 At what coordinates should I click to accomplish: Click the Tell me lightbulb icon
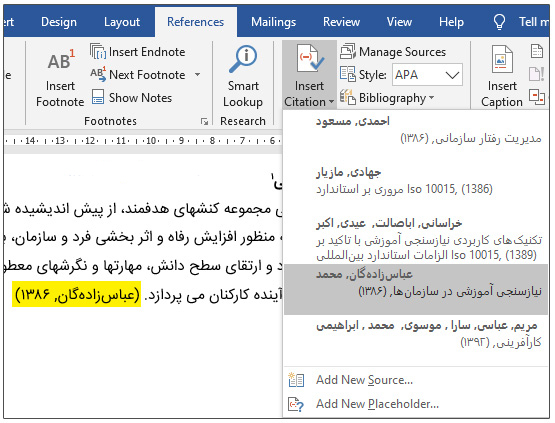[x=499, y=22]
